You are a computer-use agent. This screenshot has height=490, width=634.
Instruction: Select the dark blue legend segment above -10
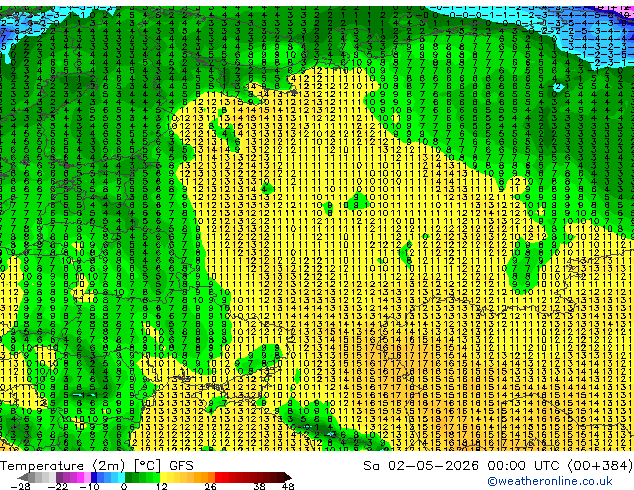[94, 477]
